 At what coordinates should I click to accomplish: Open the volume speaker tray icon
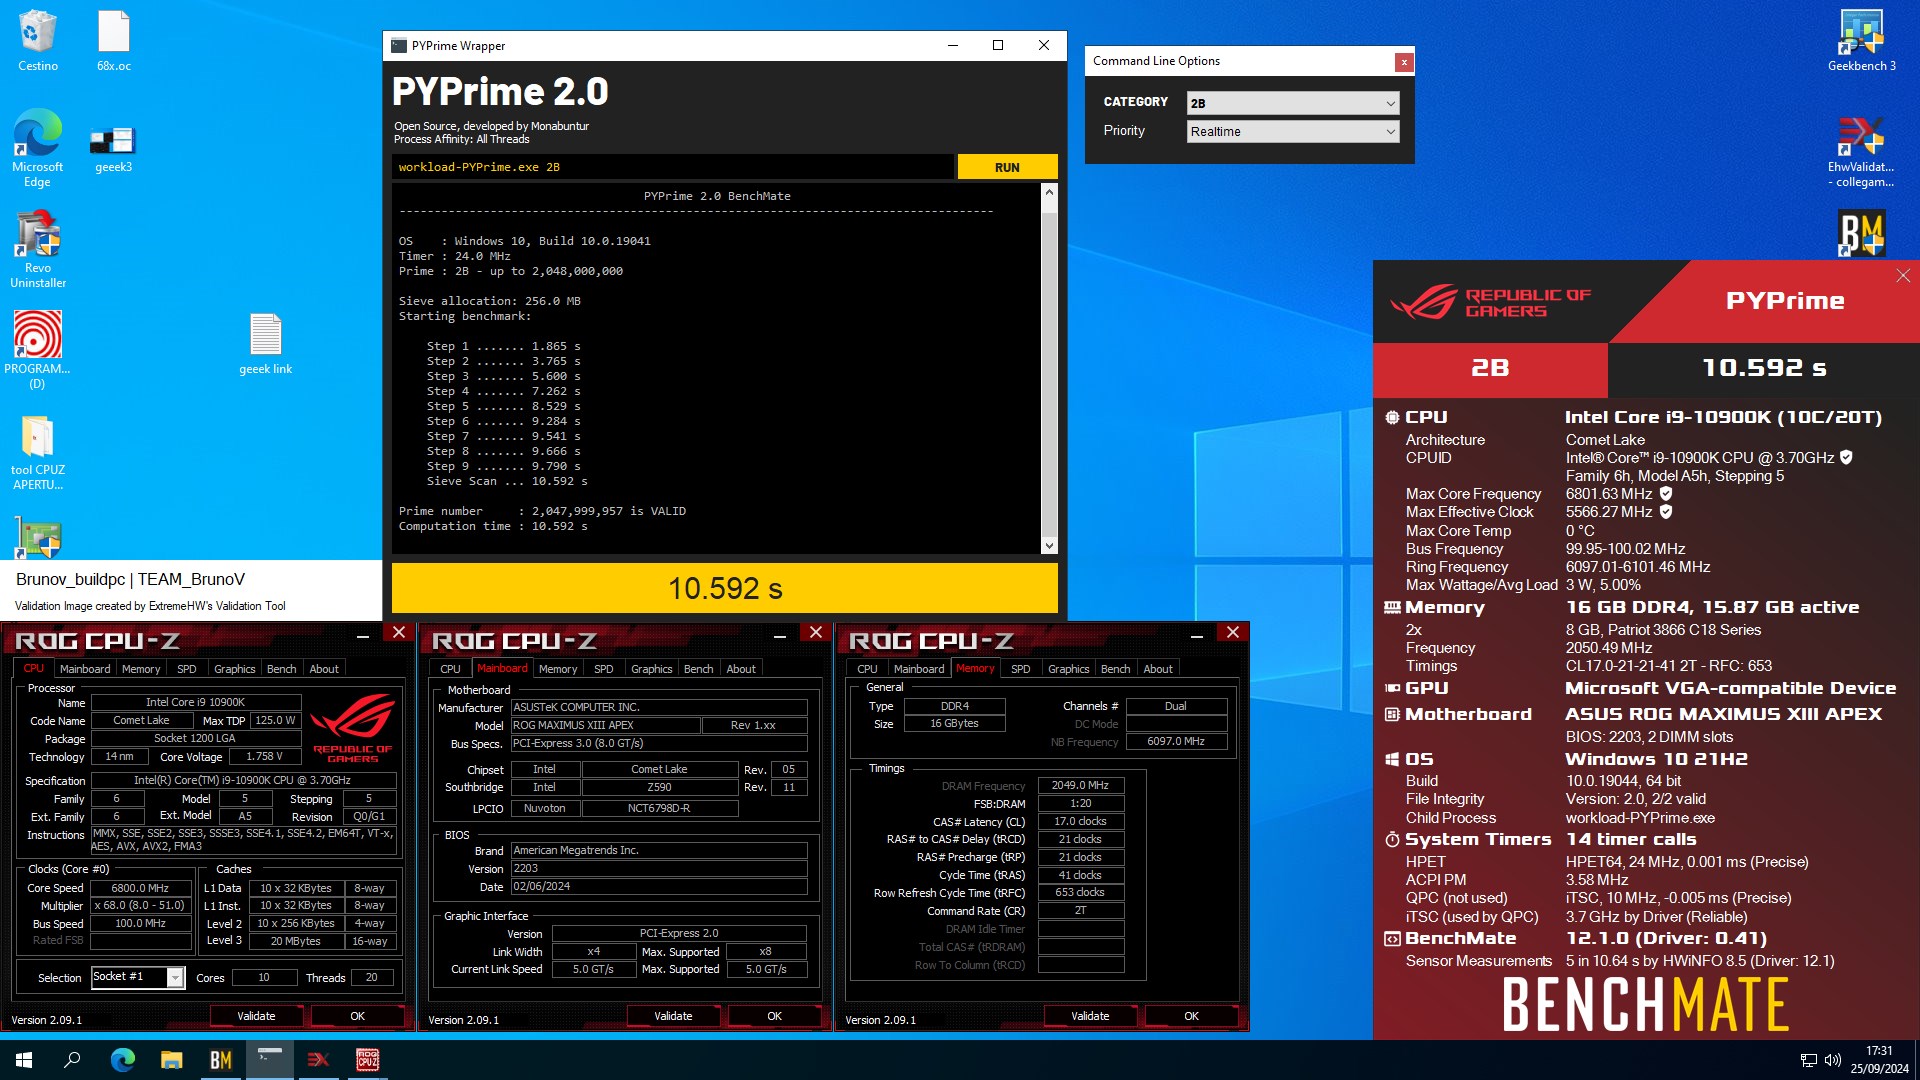1832,1060
